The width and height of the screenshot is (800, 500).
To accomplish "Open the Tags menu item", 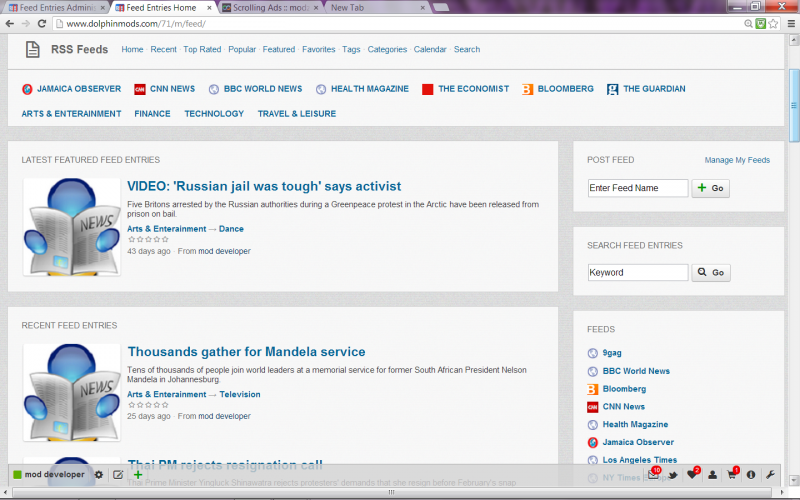I will [351, 49].
